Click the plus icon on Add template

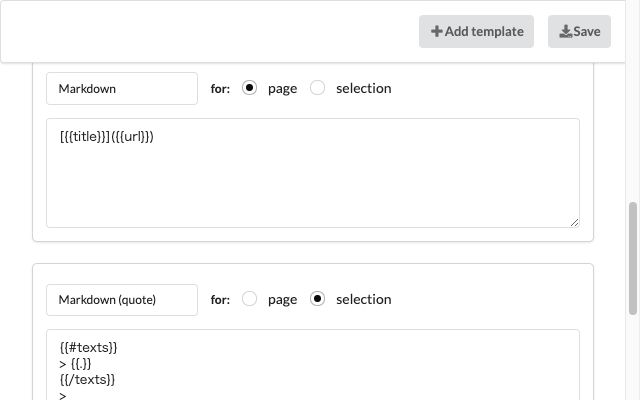click(436, 31)
